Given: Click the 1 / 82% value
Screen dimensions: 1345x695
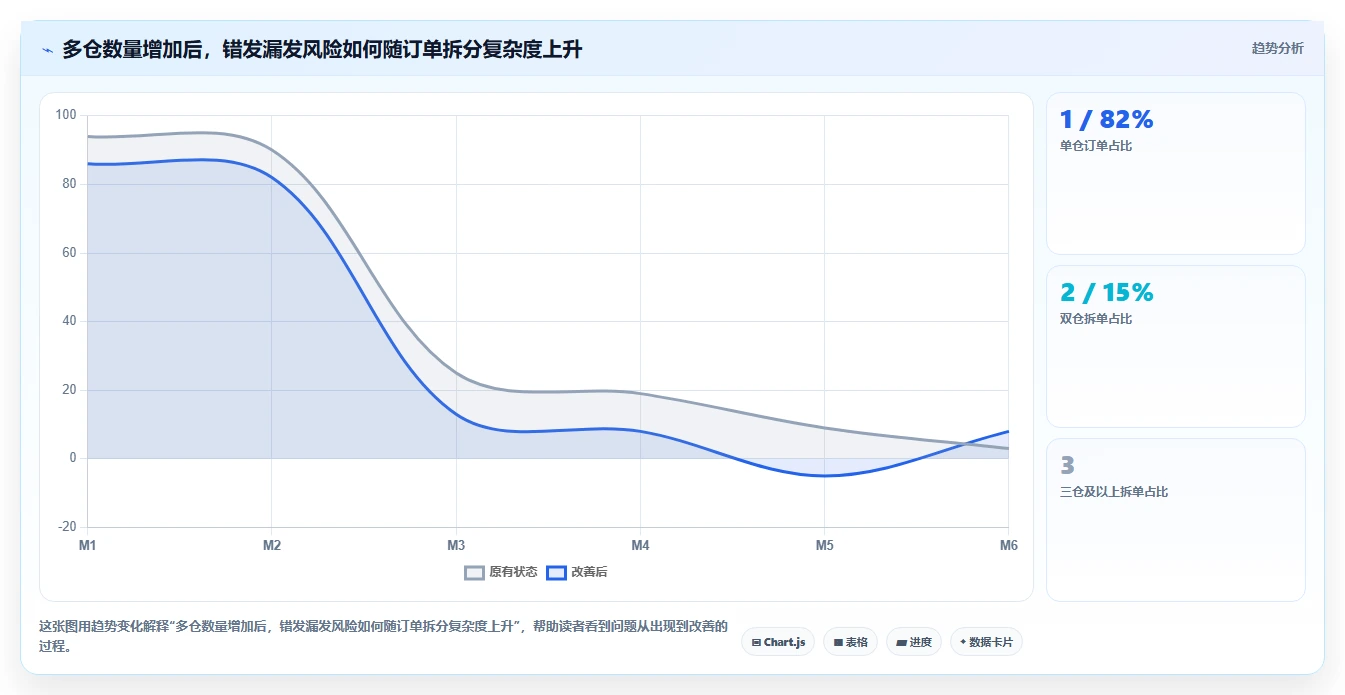Looking at the screenshot, I should point(1106,120).
